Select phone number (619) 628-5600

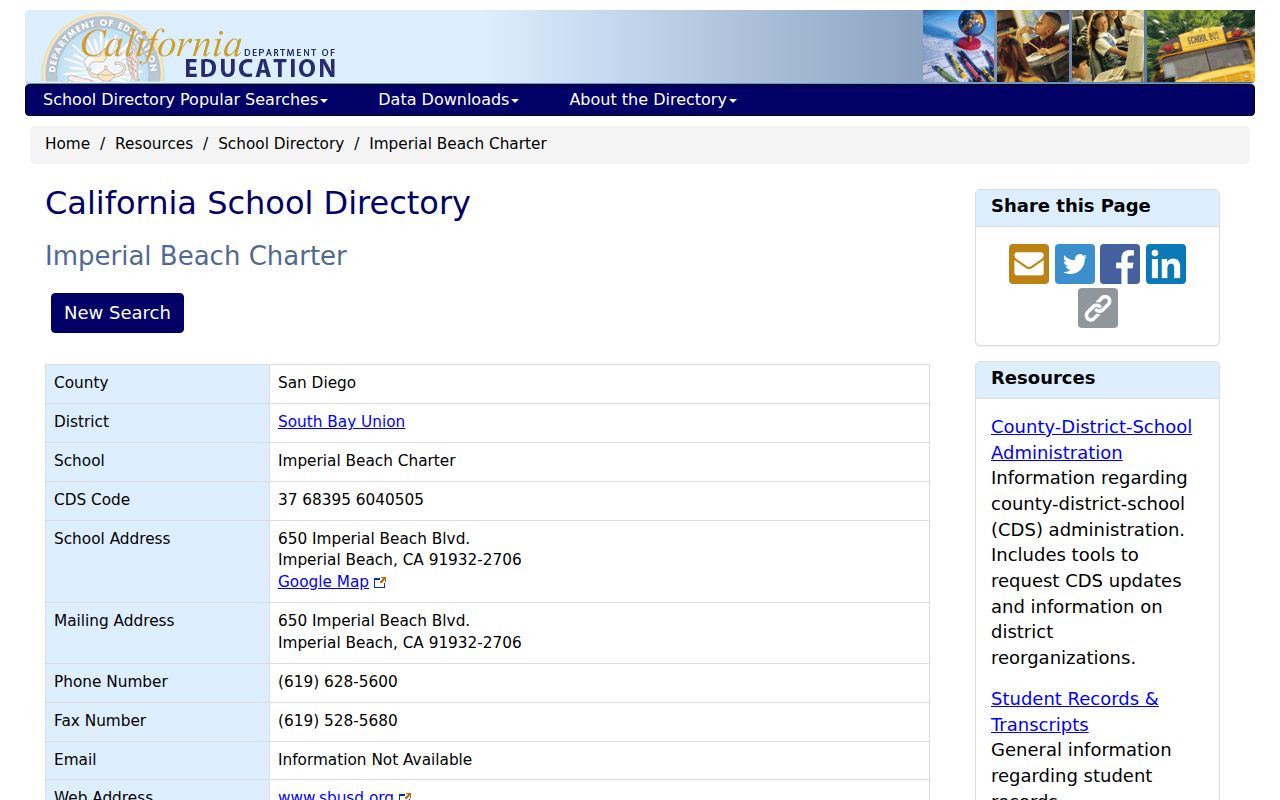pos(338,681)
